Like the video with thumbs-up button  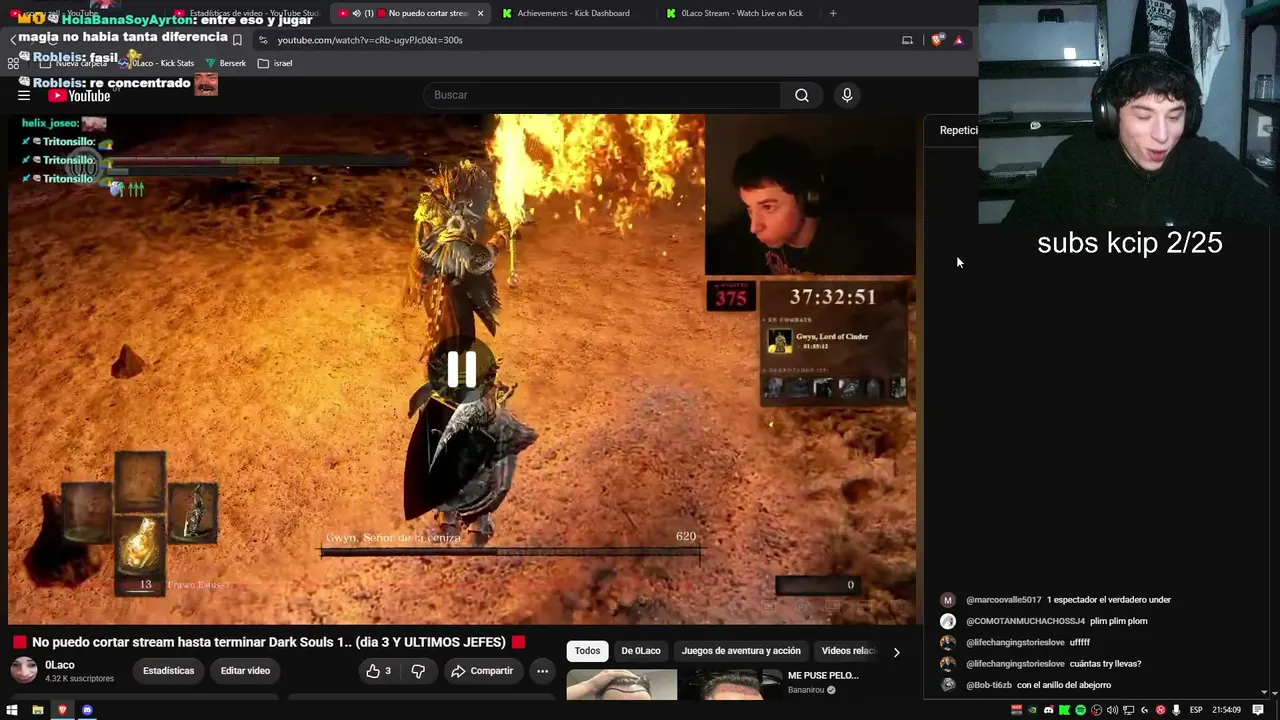378,671
